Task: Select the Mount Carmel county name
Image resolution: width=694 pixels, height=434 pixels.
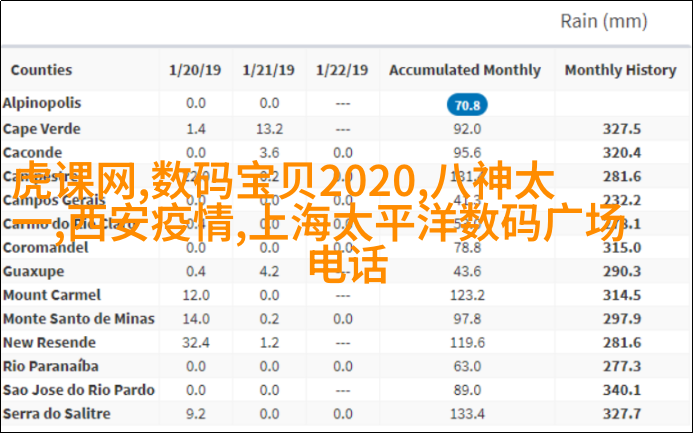Action: point(52,295)
